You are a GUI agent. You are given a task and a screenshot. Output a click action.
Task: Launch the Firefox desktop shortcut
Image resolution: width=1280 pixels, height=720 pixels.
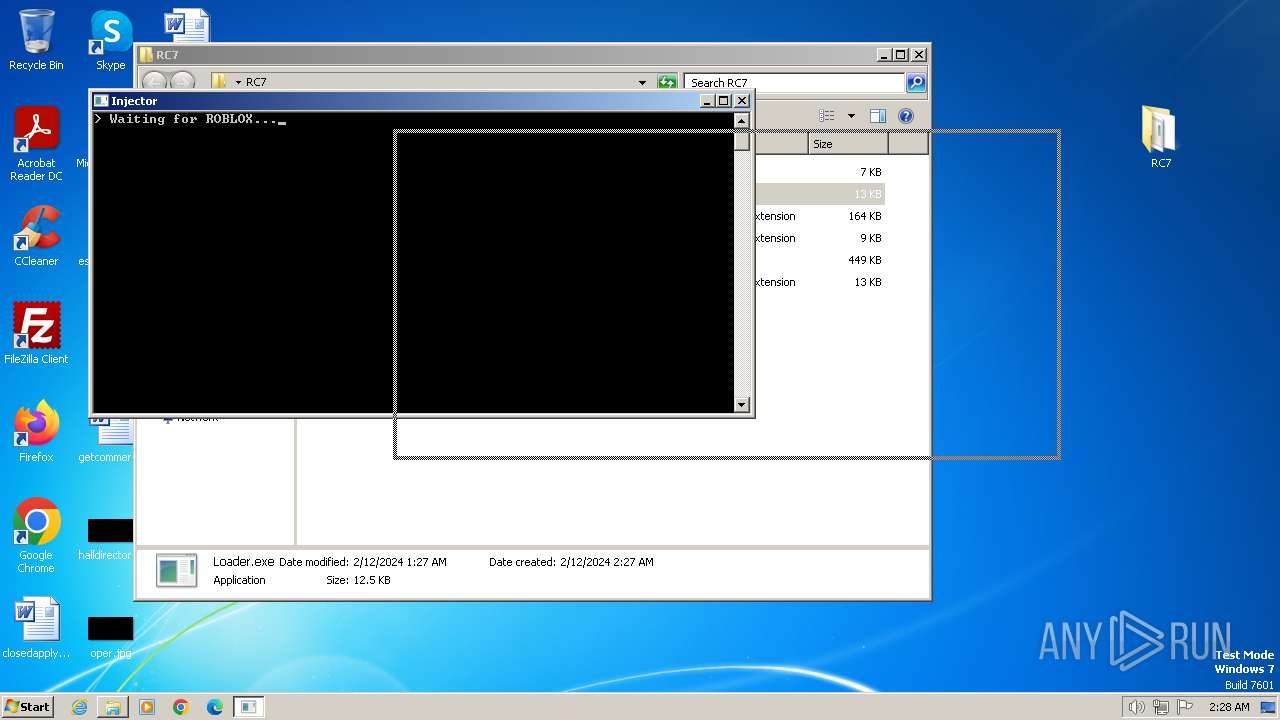click(x=36, y=432)
